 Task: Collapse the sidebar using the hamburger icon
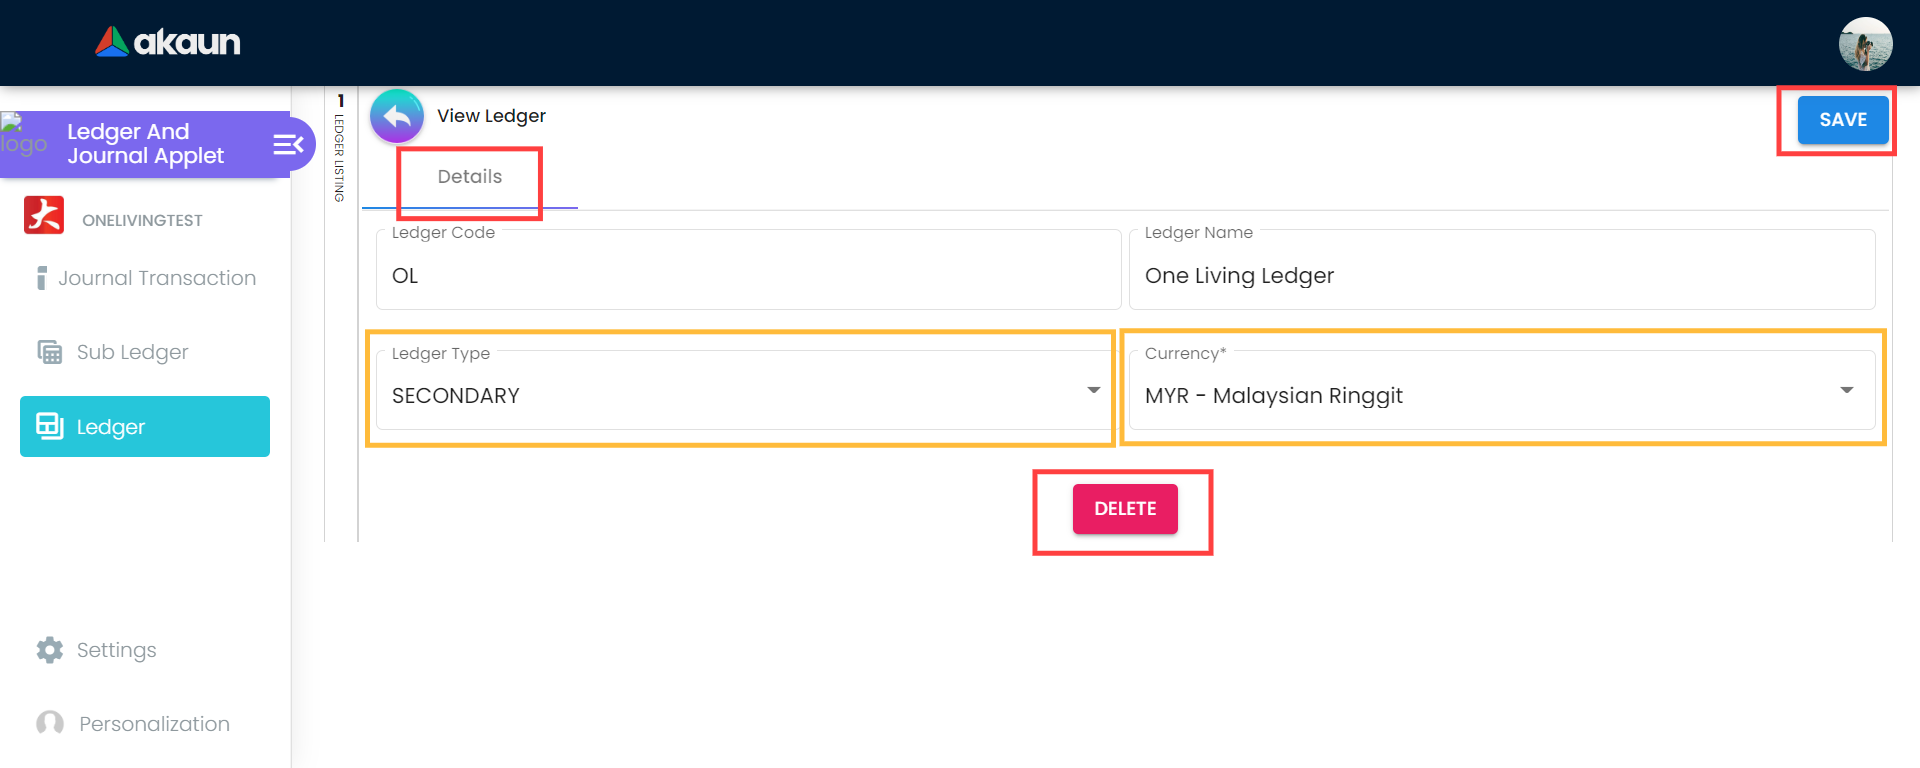288,145
